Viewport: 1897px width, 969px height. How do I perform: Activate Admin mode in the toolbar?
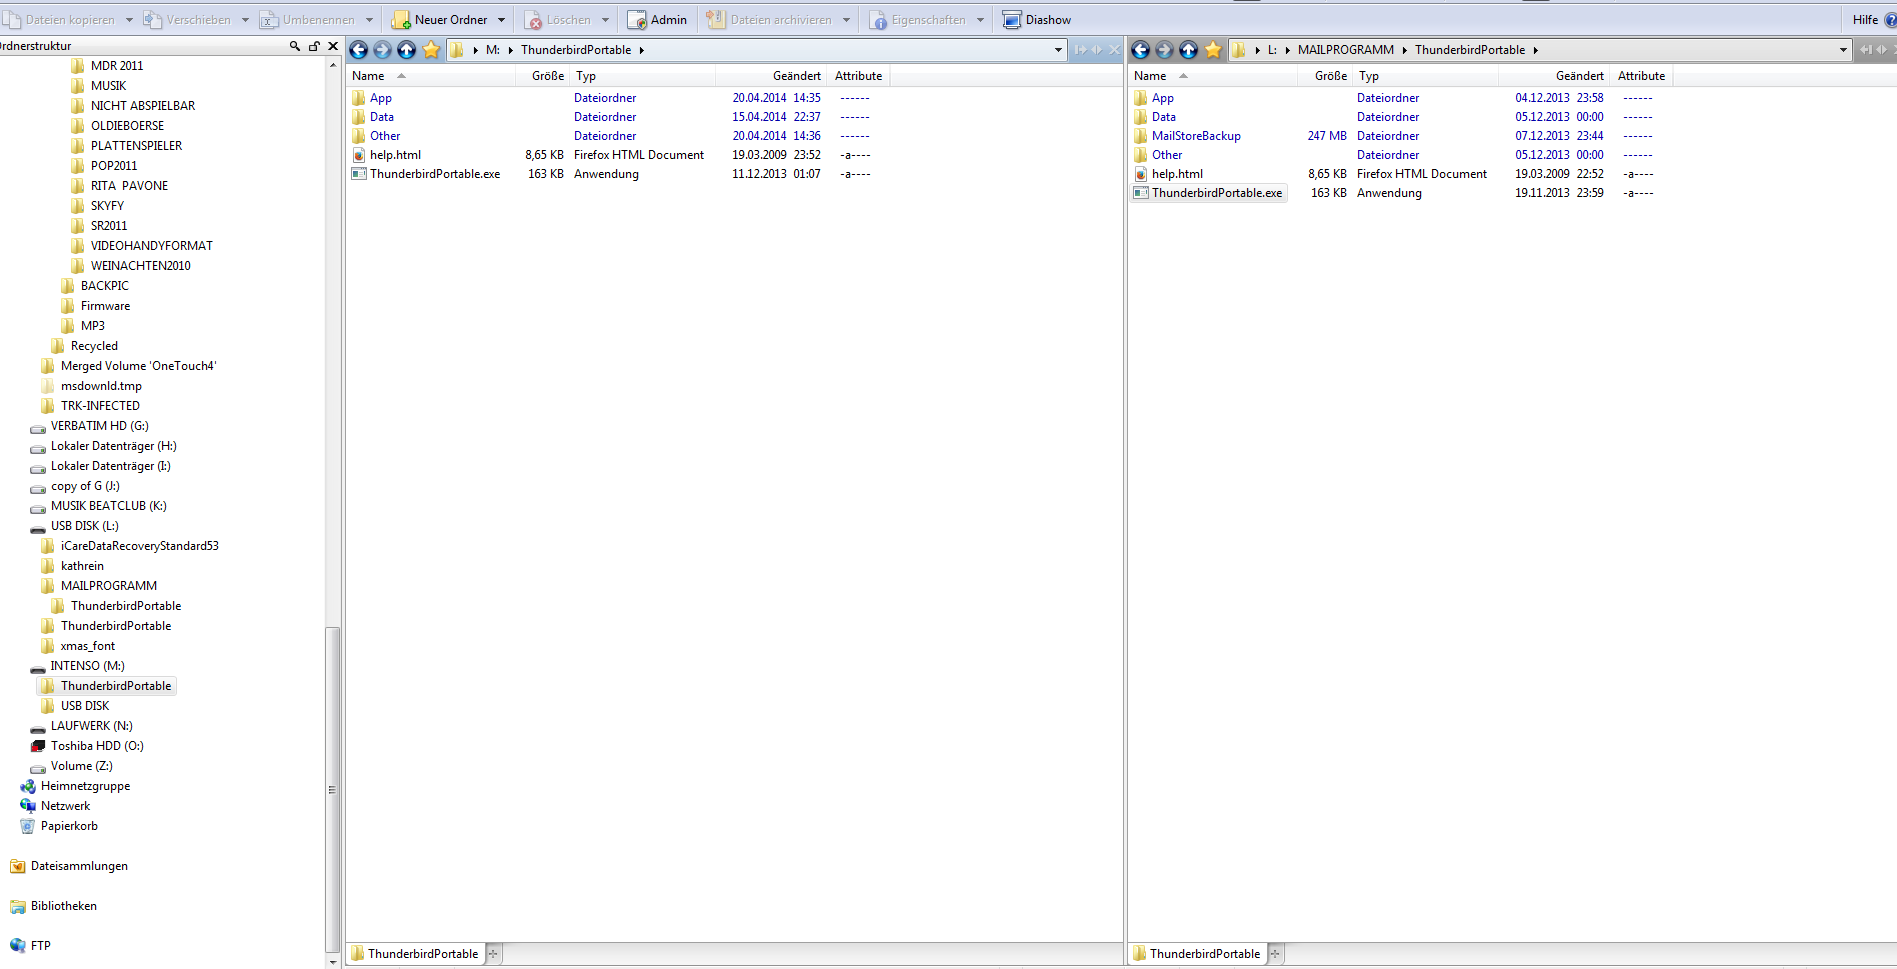point(657,20)
